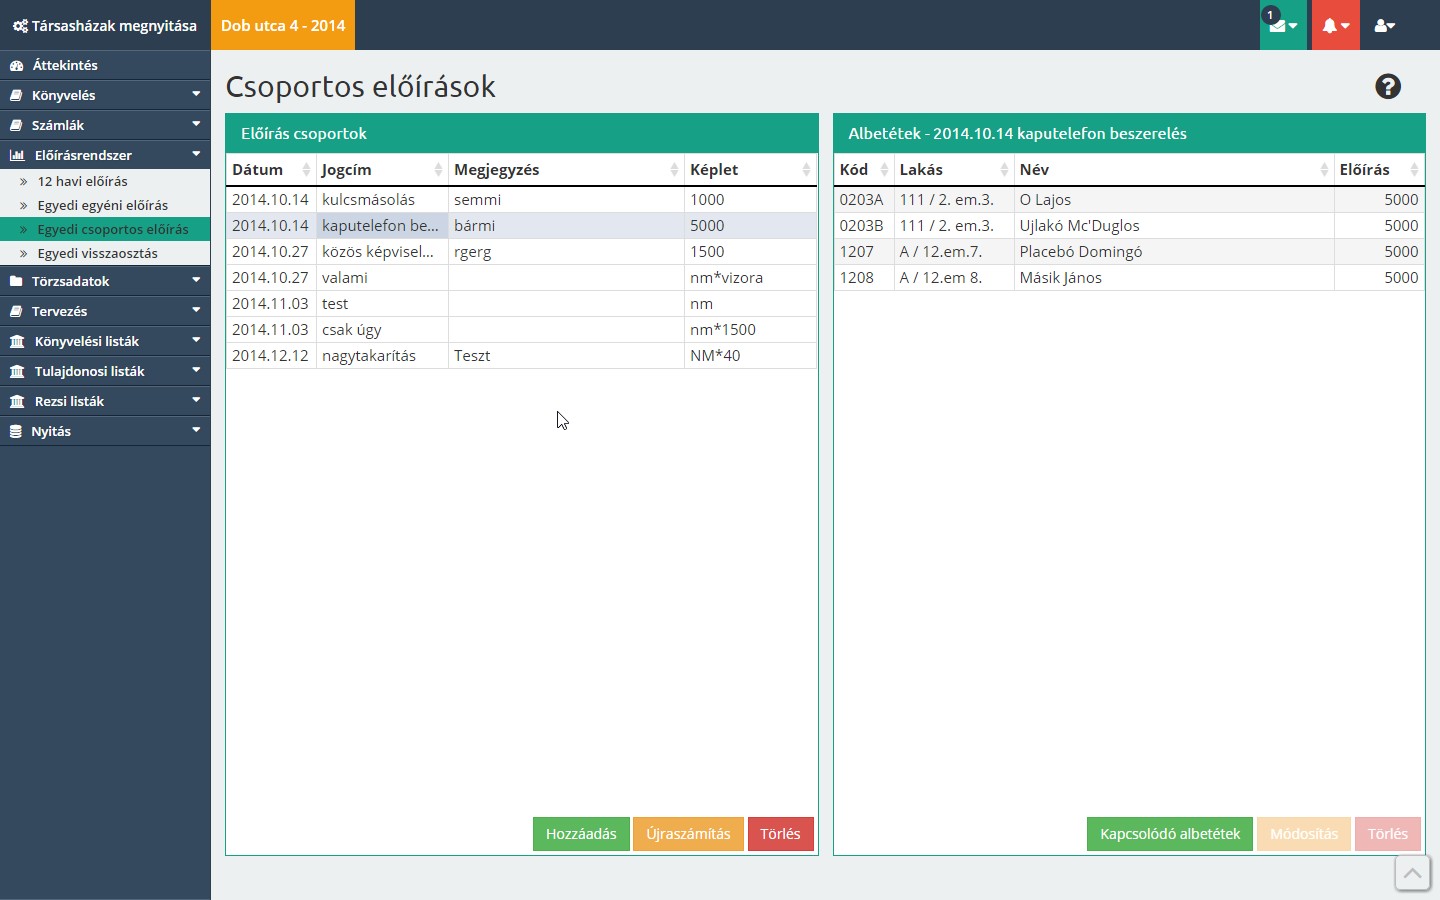
Task: Click the scroll-to-top arrow button
Action: tap(1412, 873)
